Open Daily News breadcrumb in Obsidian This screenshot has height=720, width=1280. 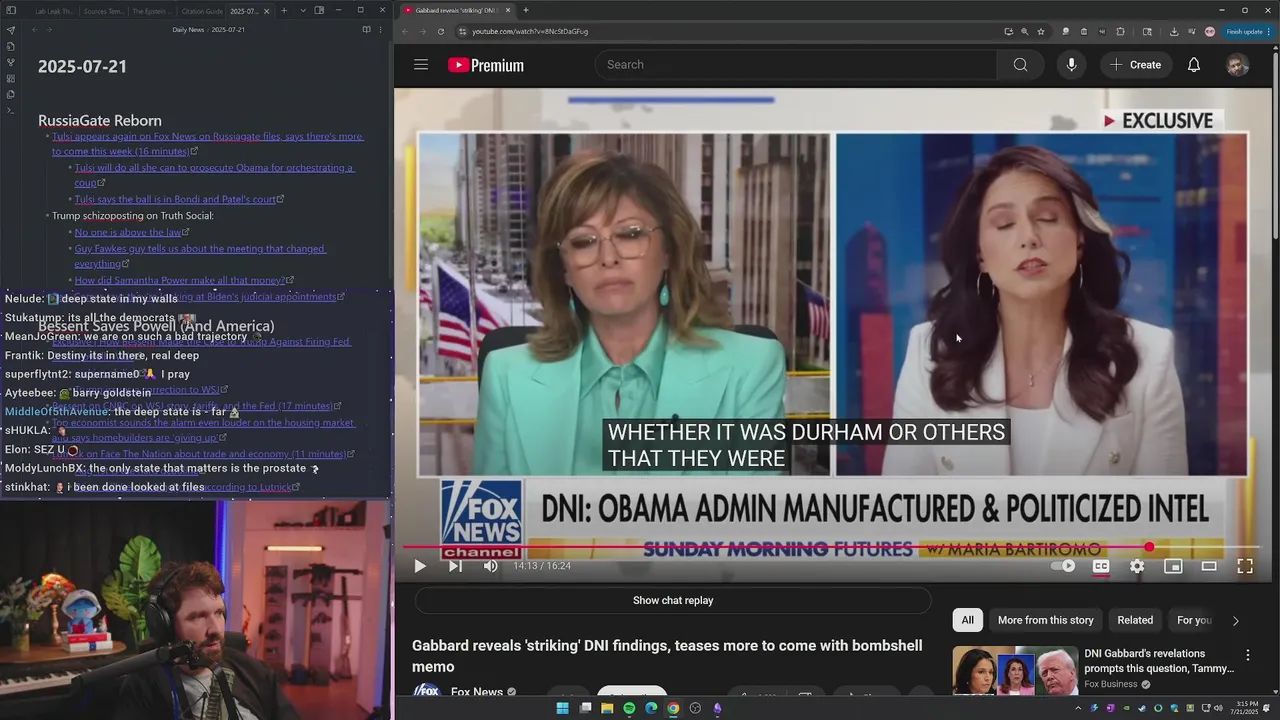pos(187,30)
